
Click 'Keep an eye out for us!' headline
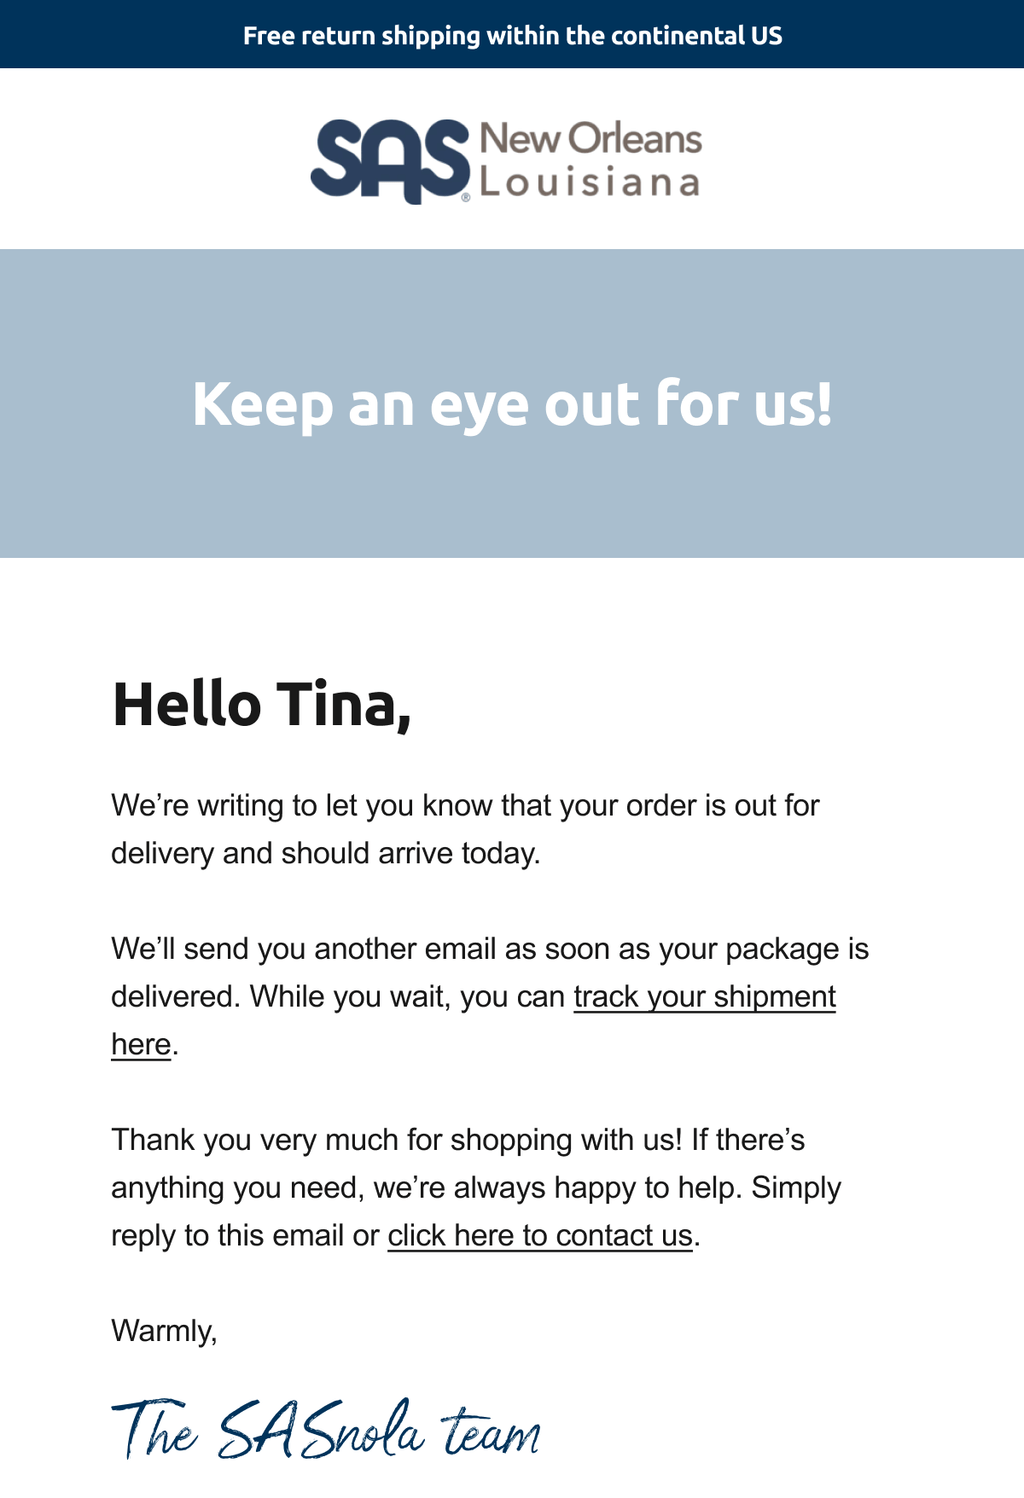[x=512, y=404]
